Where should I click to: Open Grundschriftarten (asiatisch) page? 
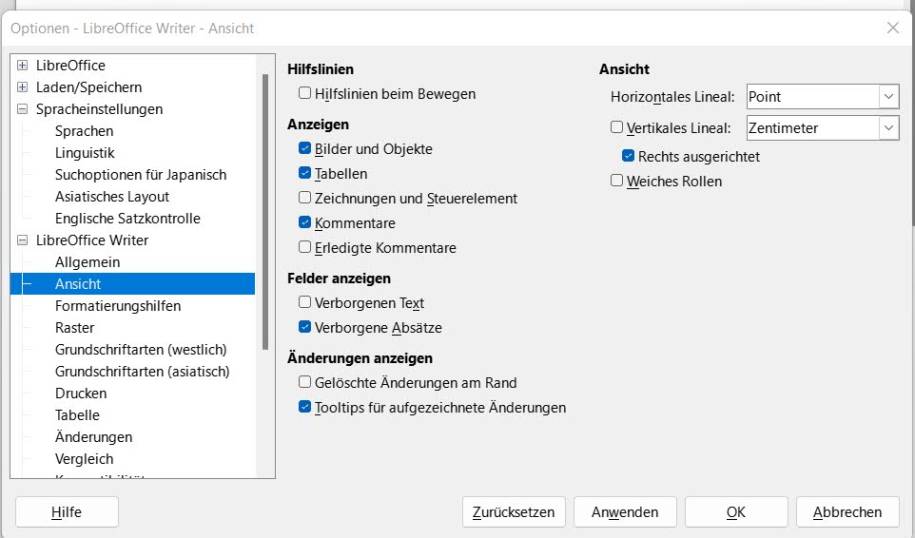[142, 372]
